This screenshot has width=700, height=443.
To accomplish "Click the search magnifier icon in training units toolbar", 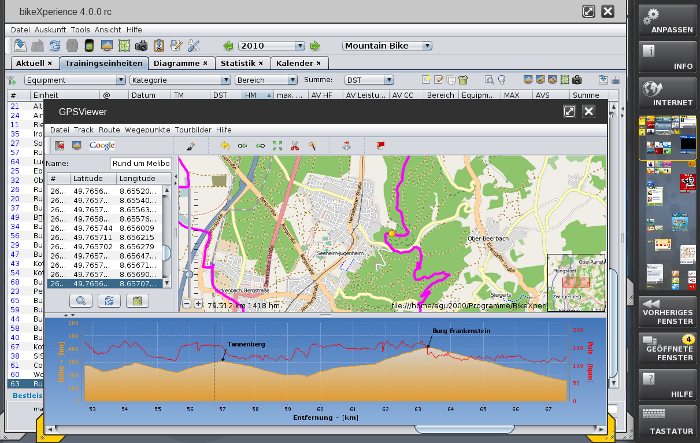I will coord(489,80).
